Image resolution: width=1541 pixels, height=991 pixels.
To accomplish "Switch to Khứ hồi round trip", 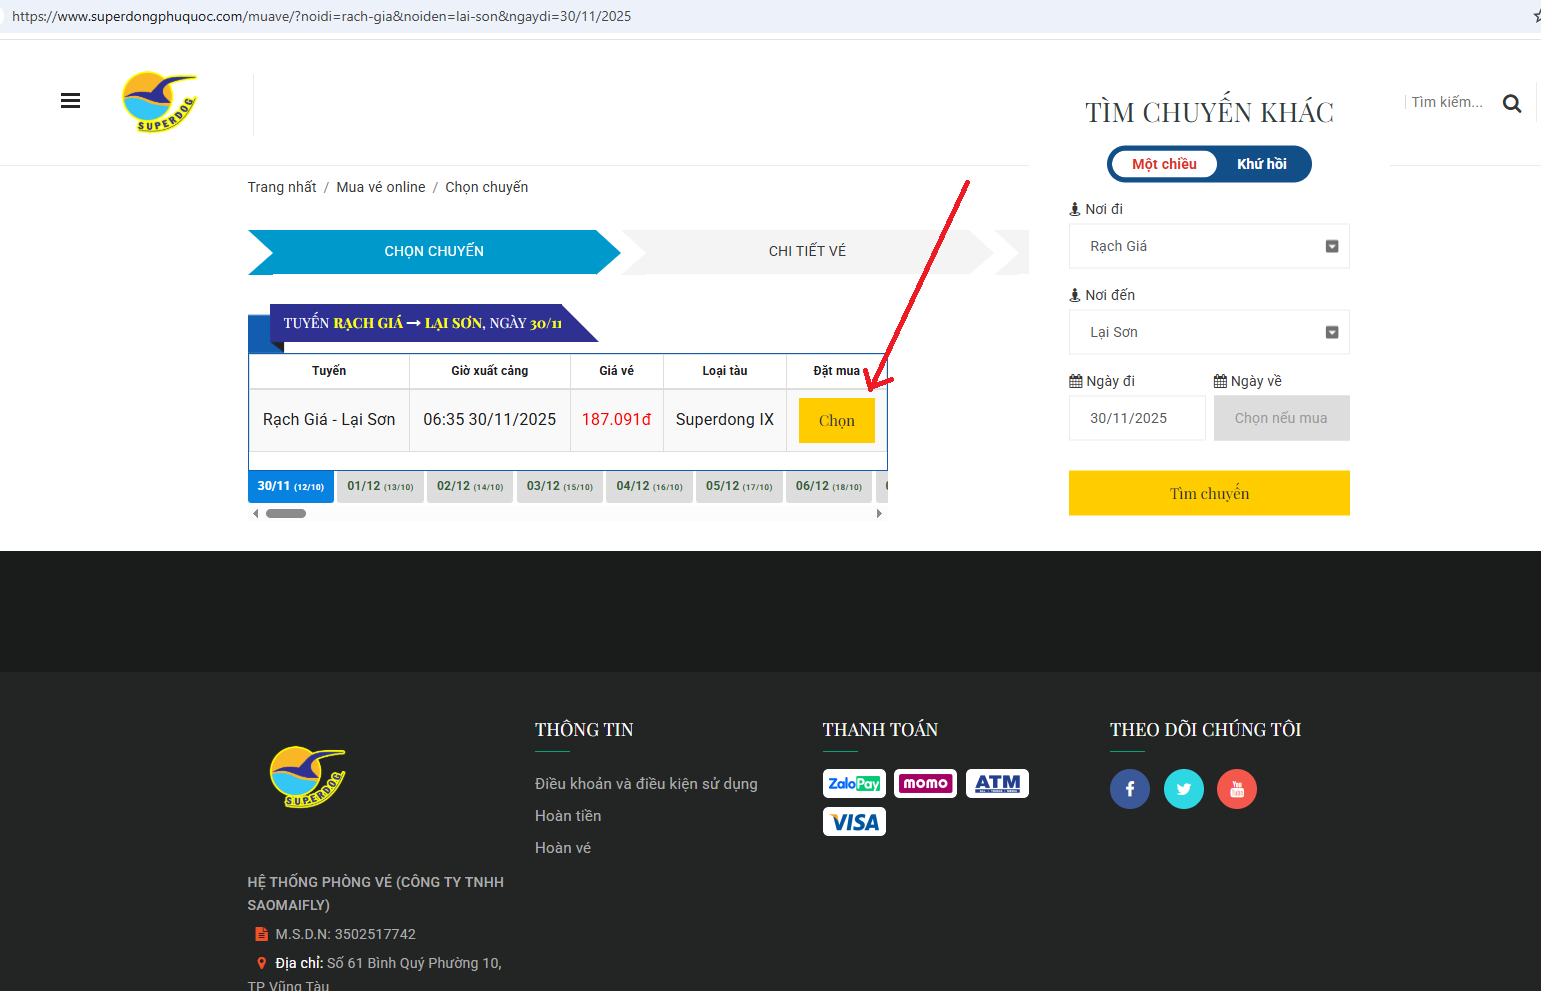I will pos(1261,164).
